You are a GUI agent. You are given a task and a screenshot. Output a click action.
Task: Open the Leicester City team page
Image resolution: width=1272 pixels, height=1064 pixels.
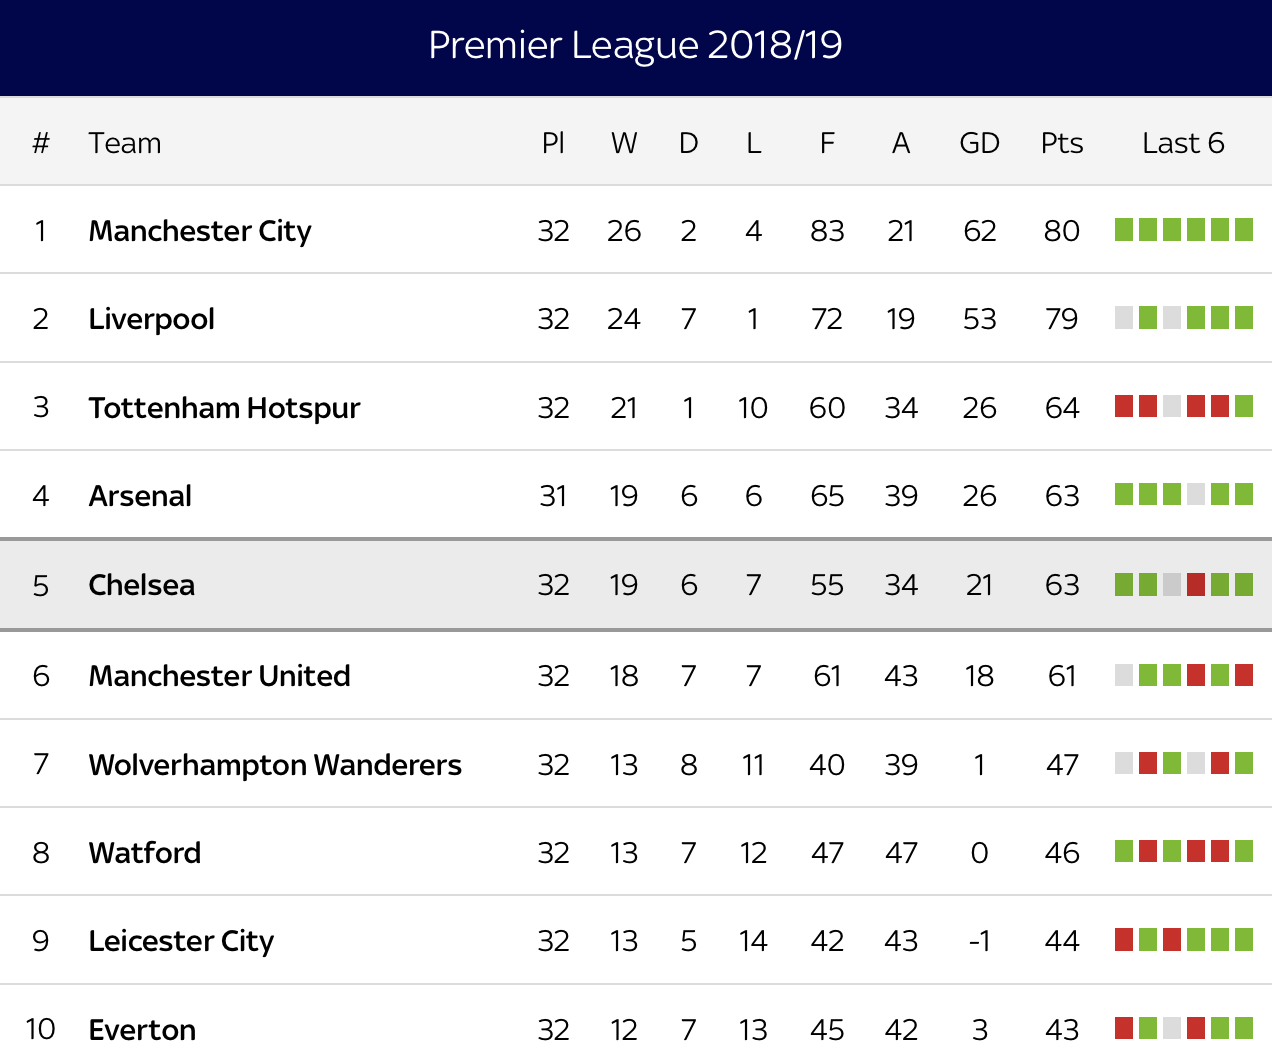(181, 941)
